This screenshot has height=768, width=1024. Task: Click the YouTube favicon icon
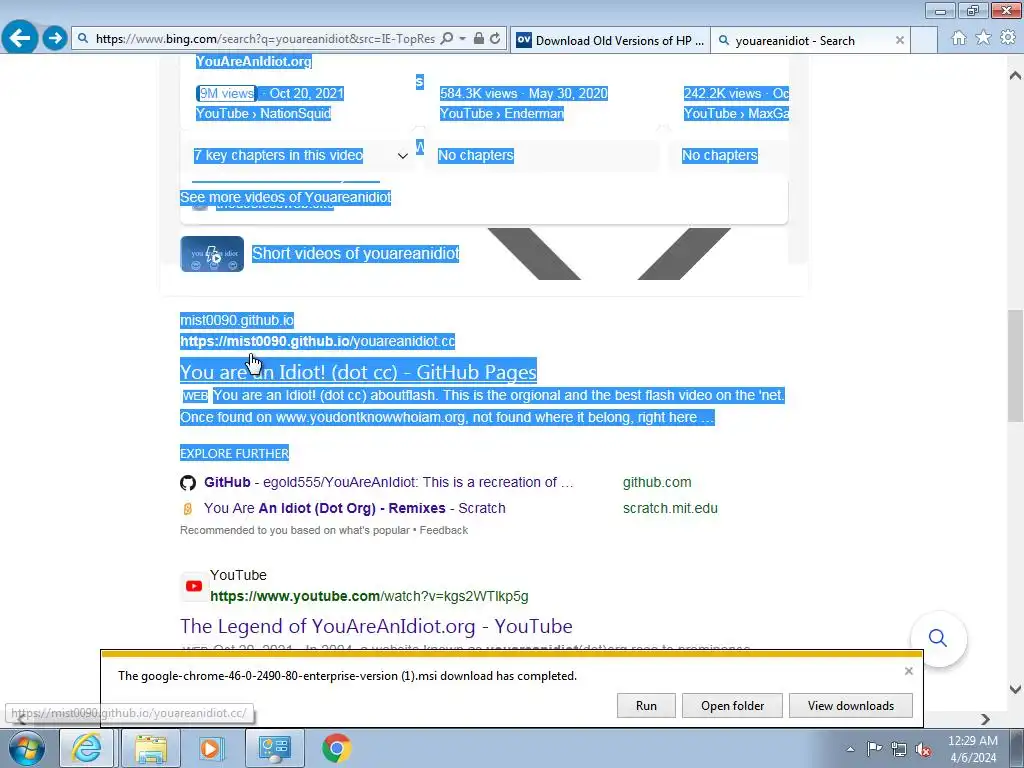[194, 586]
